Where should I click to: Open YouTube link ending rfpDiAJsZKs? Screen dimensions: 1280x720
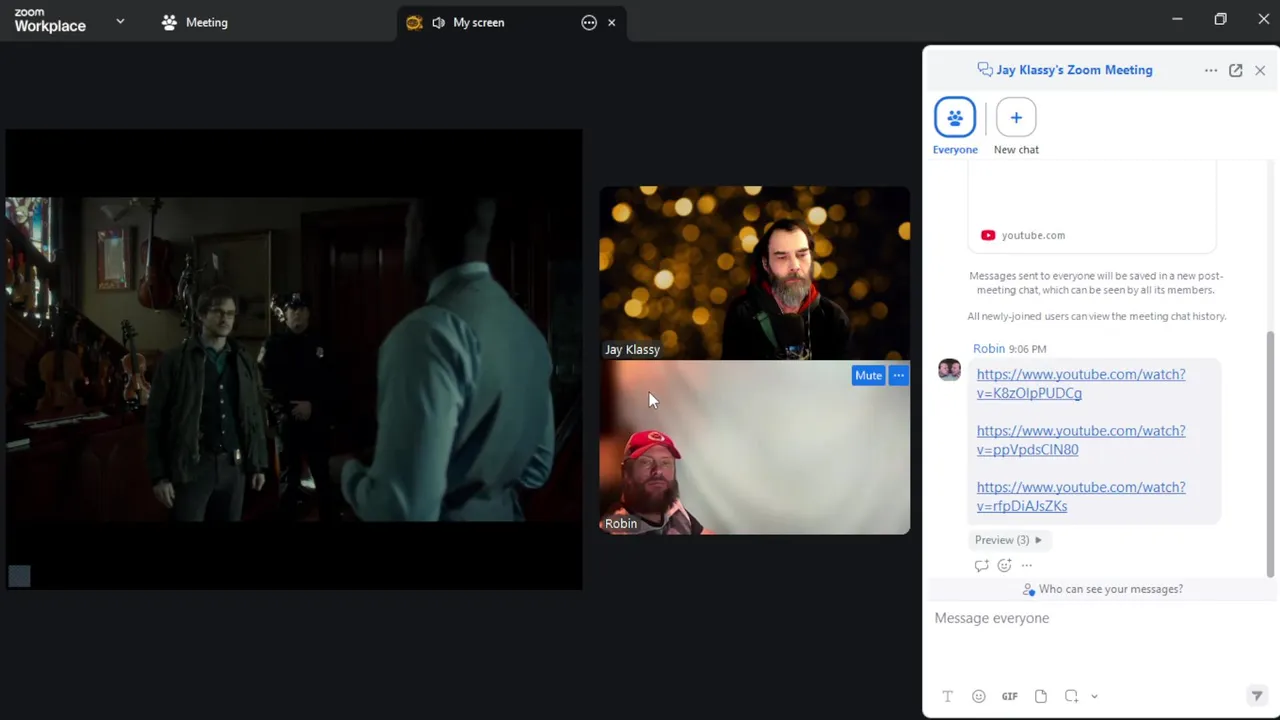coord(1081,496)
